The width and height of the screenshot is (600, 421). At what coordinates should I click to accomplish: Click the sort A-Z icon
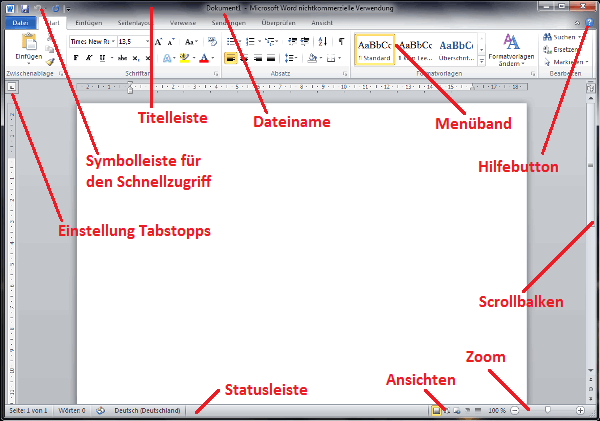tap(323, 41)
